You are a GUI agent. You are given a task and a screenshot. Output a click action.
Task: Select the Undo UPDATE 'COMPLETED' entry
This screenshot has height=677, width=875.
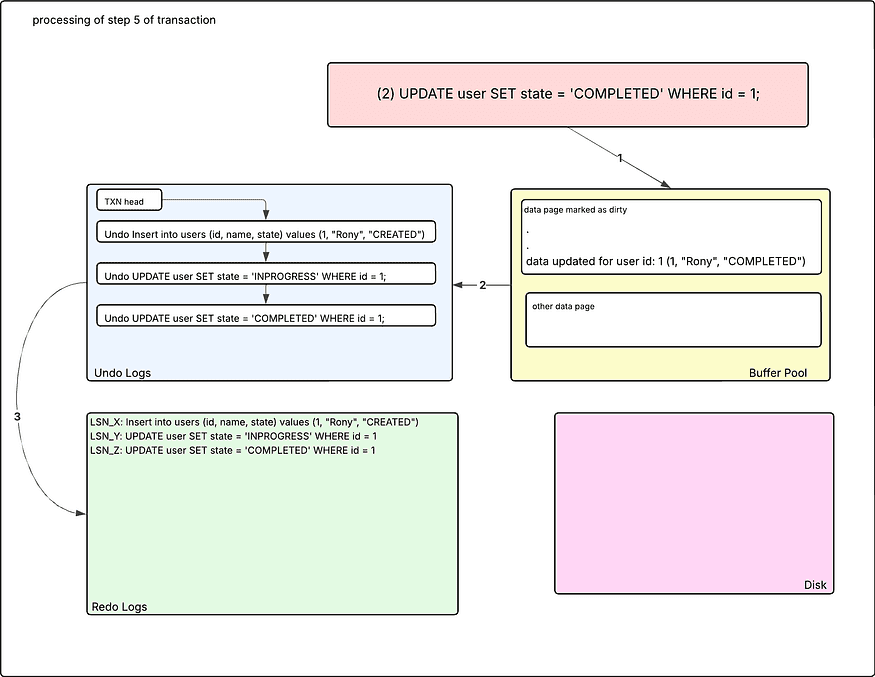(265, 317)
